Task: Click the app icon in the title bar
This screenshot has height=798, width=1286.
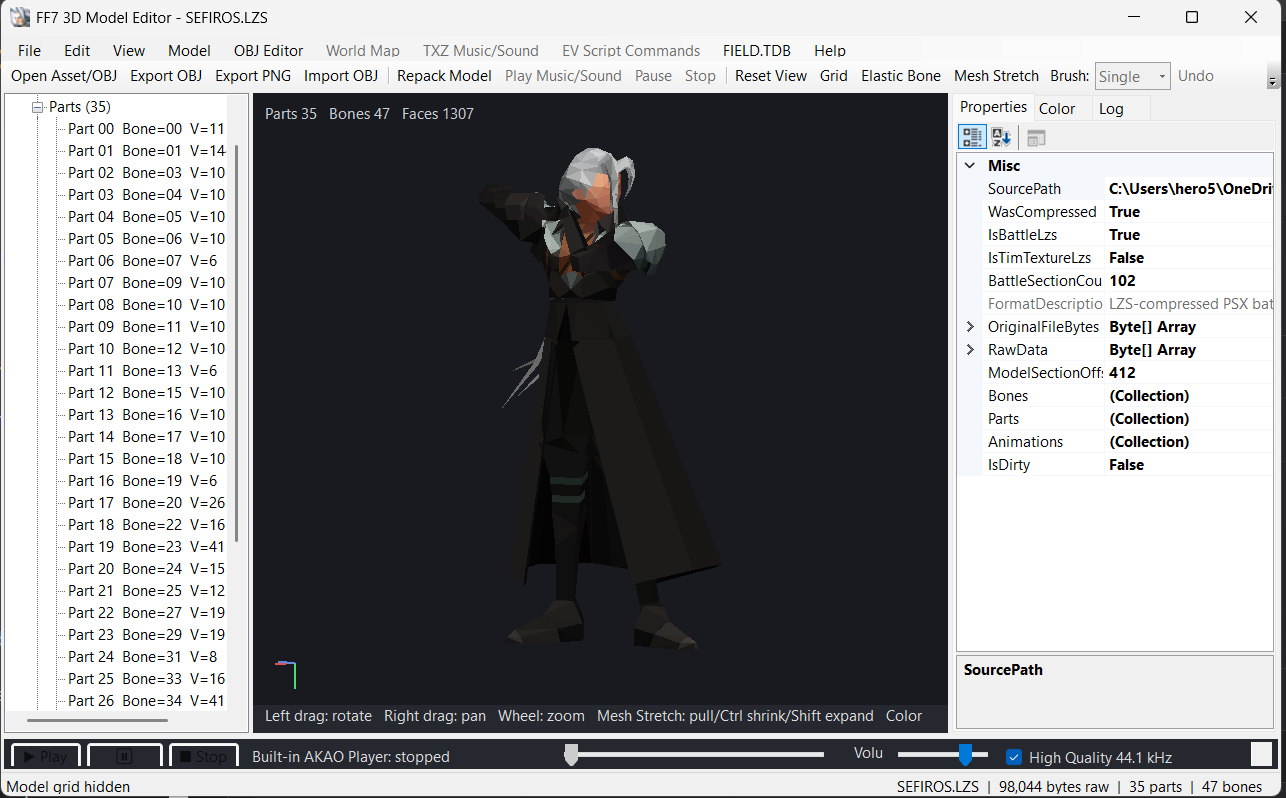Action: coord(19,17)
